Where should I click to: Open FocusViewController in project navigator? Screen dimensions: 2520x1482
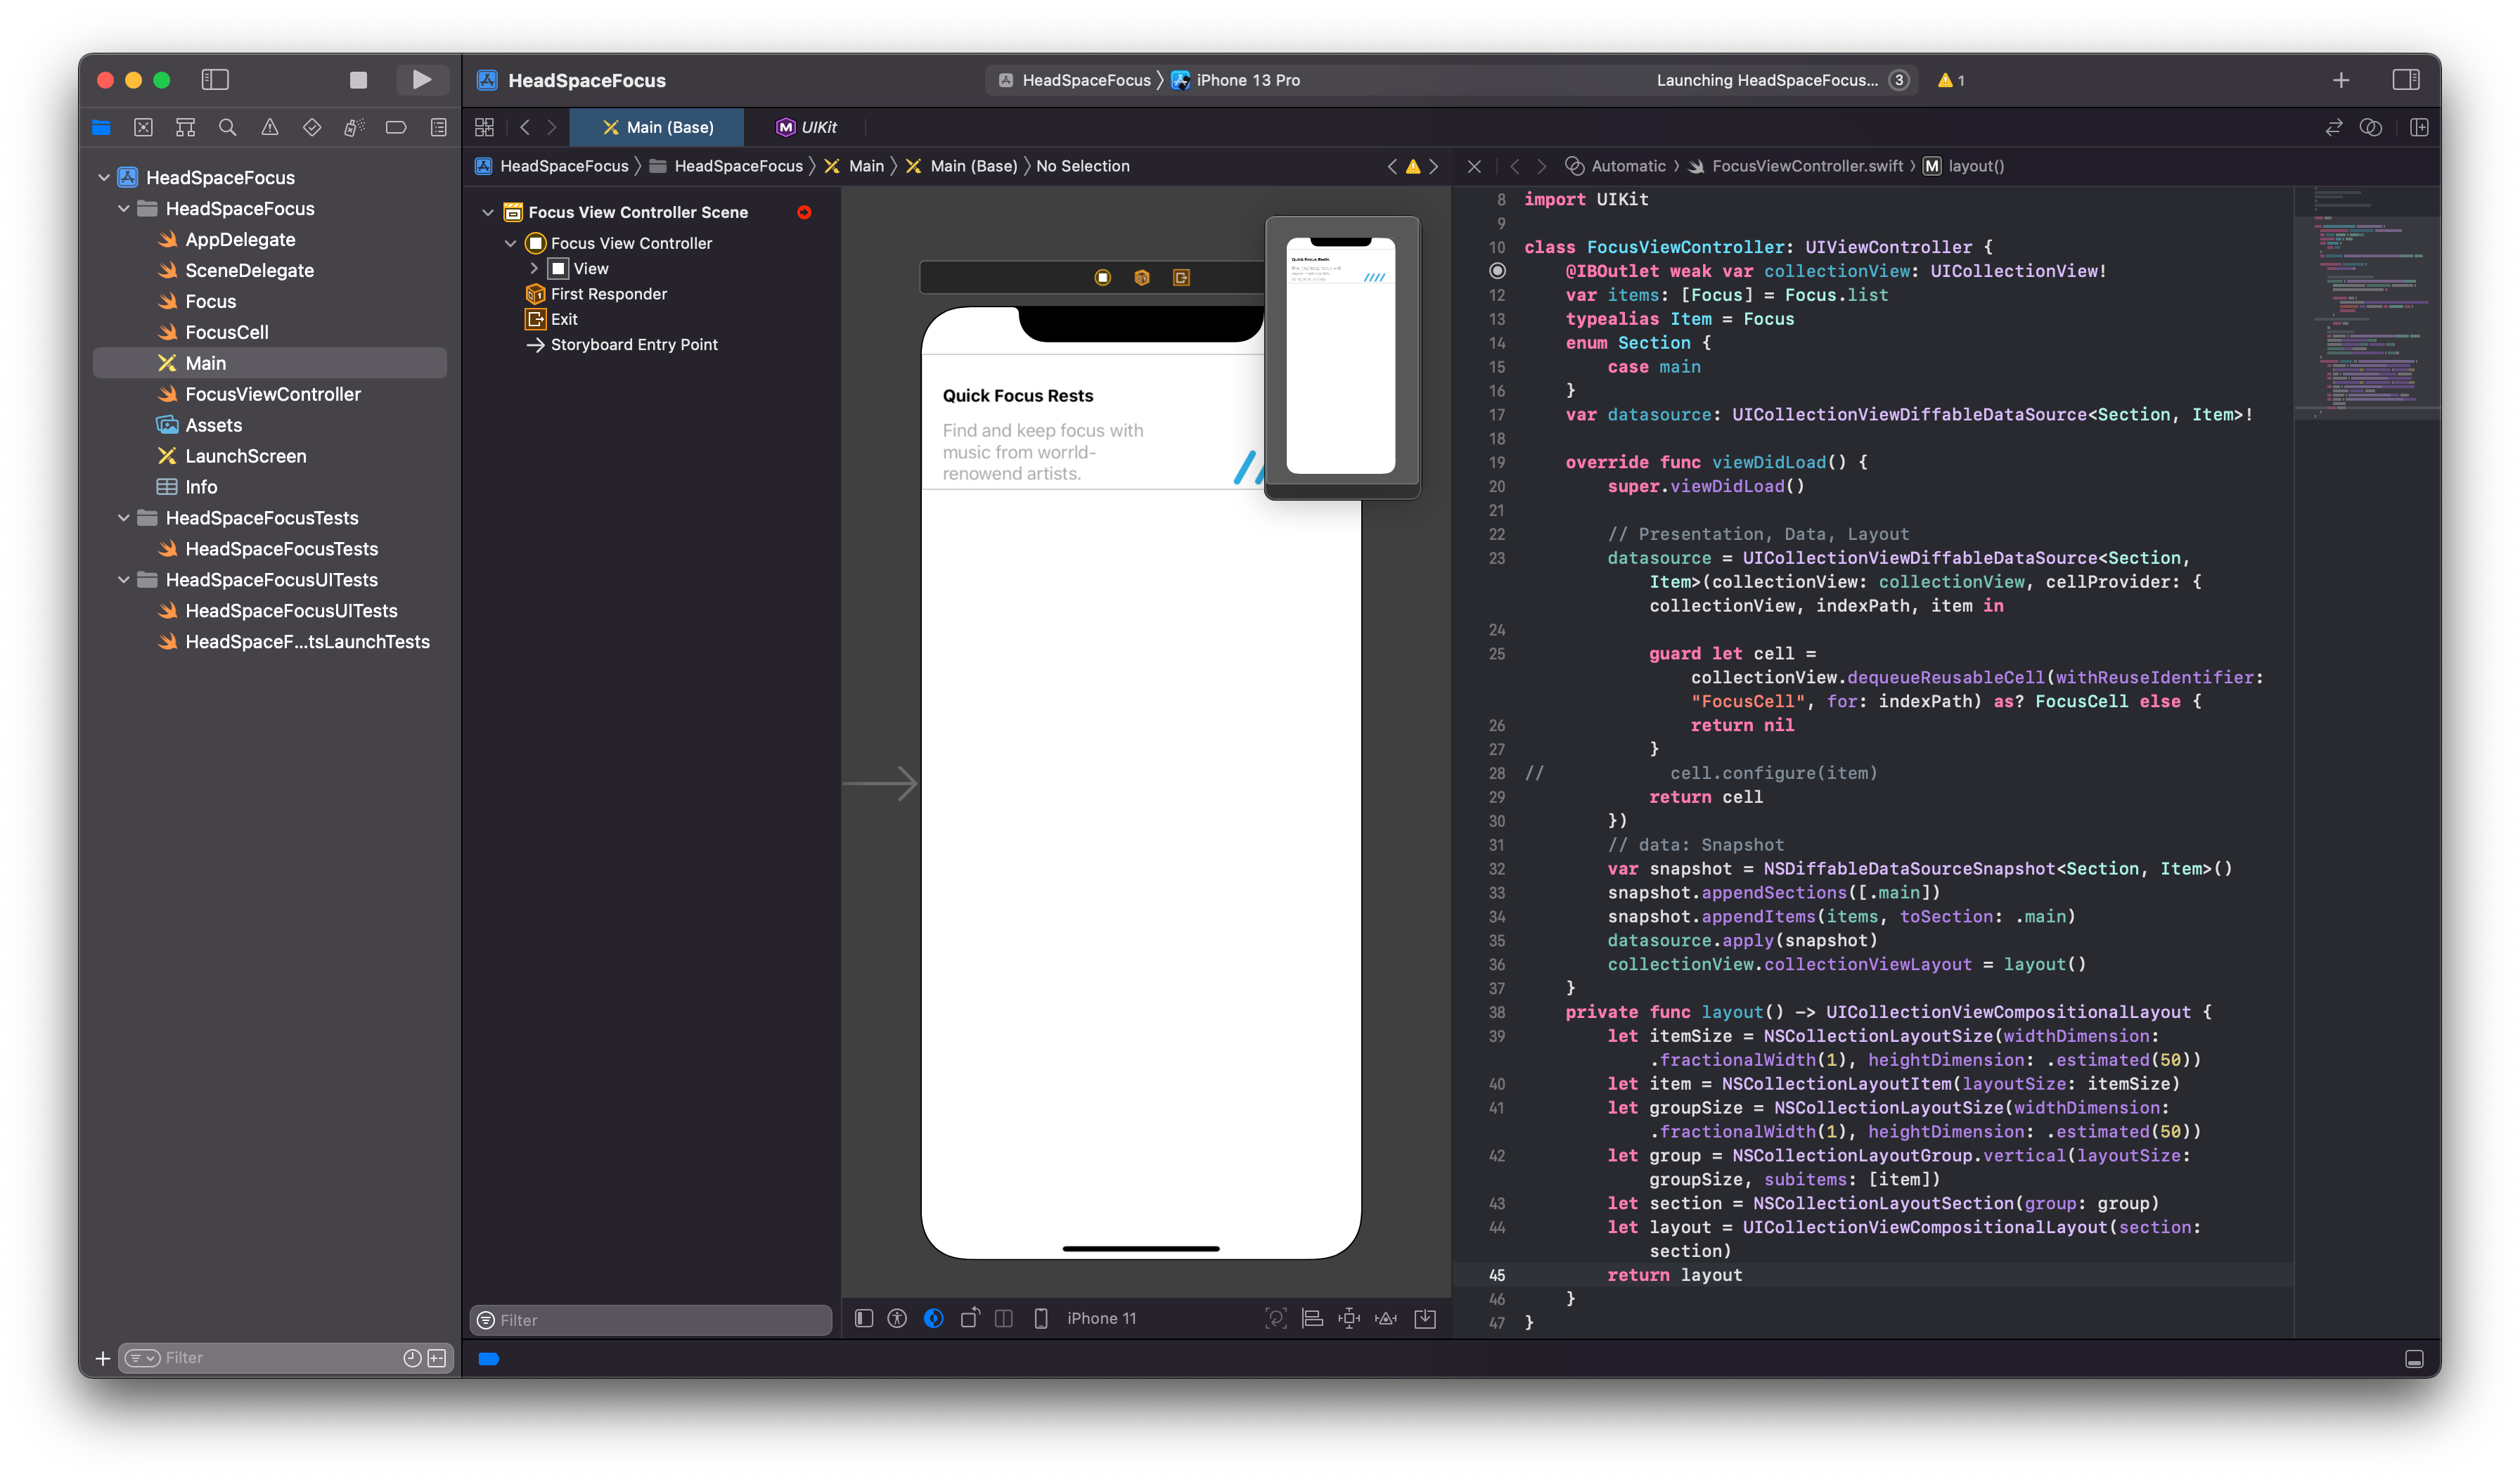(272, 394)
